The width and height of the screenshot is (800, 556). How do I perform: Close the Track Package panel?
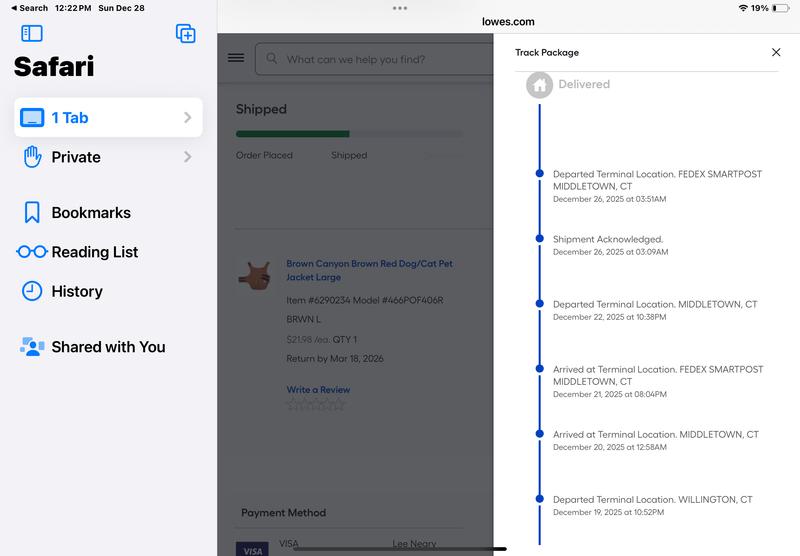pyautogui.click(x=775, y=52)
